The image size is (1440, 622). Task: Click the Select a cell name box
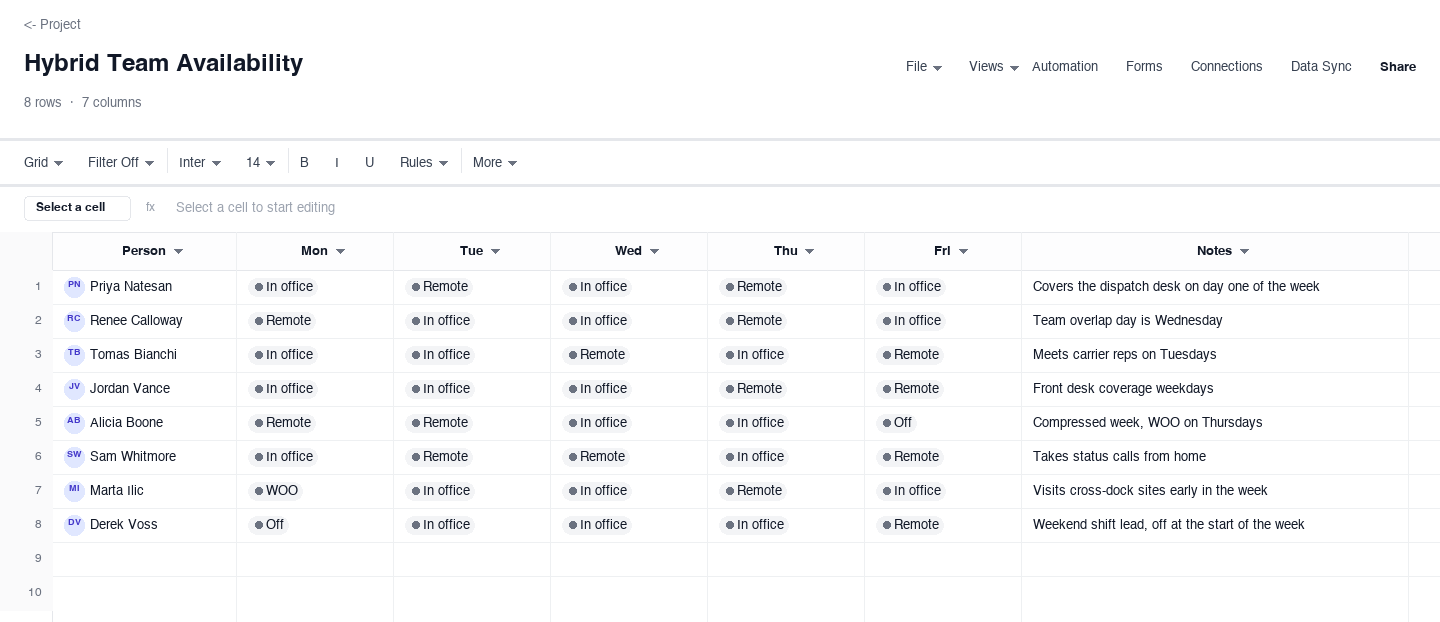[x=77, y=208]
